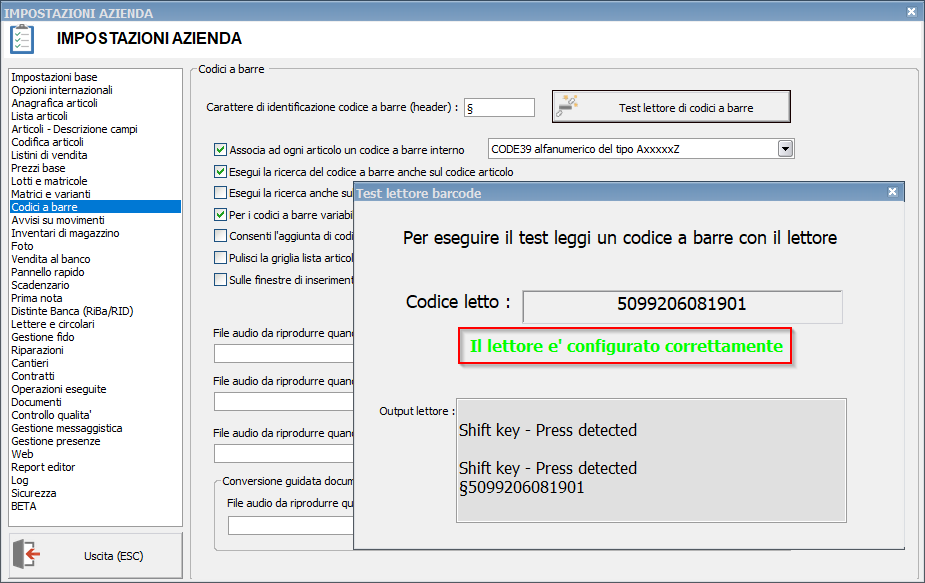Select 'Impostazioni base' in the sidebar
The width and height of the screenshot is (925, 583).
coord(54,77)
